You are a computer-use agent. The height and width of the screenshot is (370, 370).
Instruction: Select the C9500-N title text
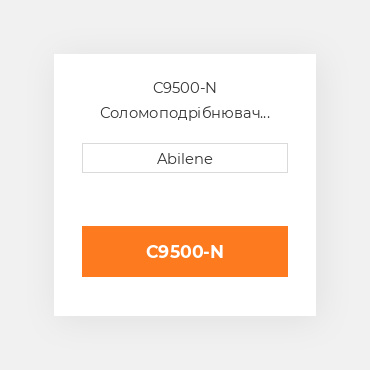pyautogui.click(x=185, y=88)
